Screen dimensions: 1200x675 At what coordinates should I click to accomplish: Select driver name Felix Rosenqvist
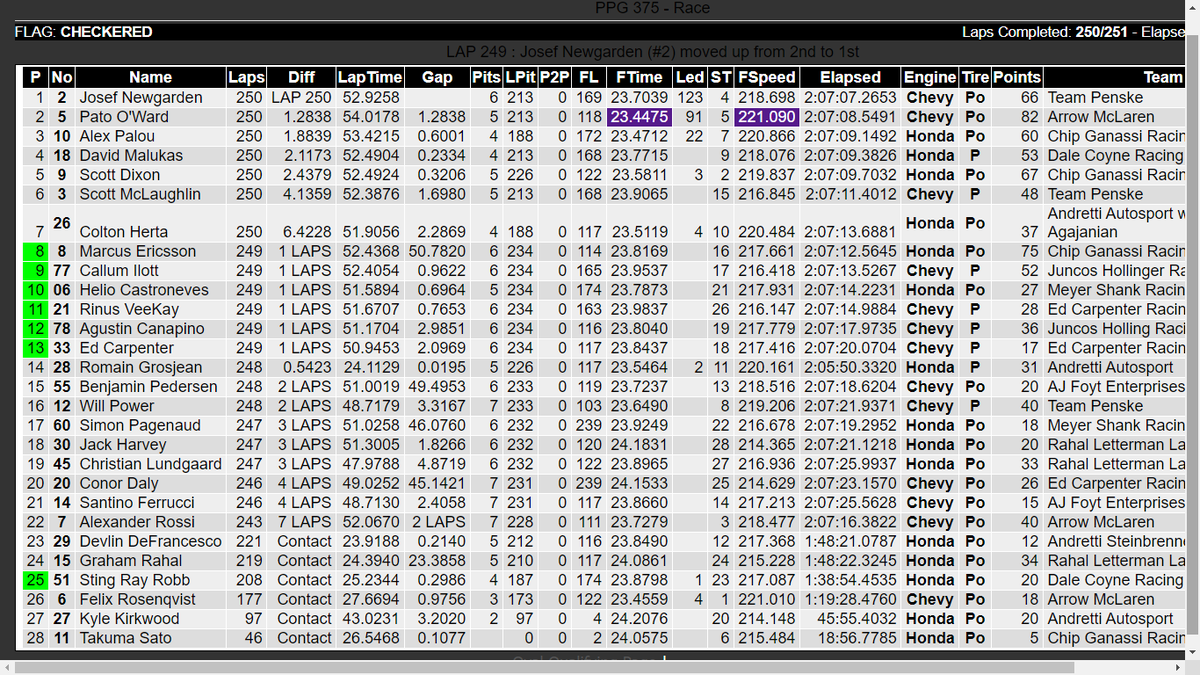pyautogui.click(x=135, y=599)
